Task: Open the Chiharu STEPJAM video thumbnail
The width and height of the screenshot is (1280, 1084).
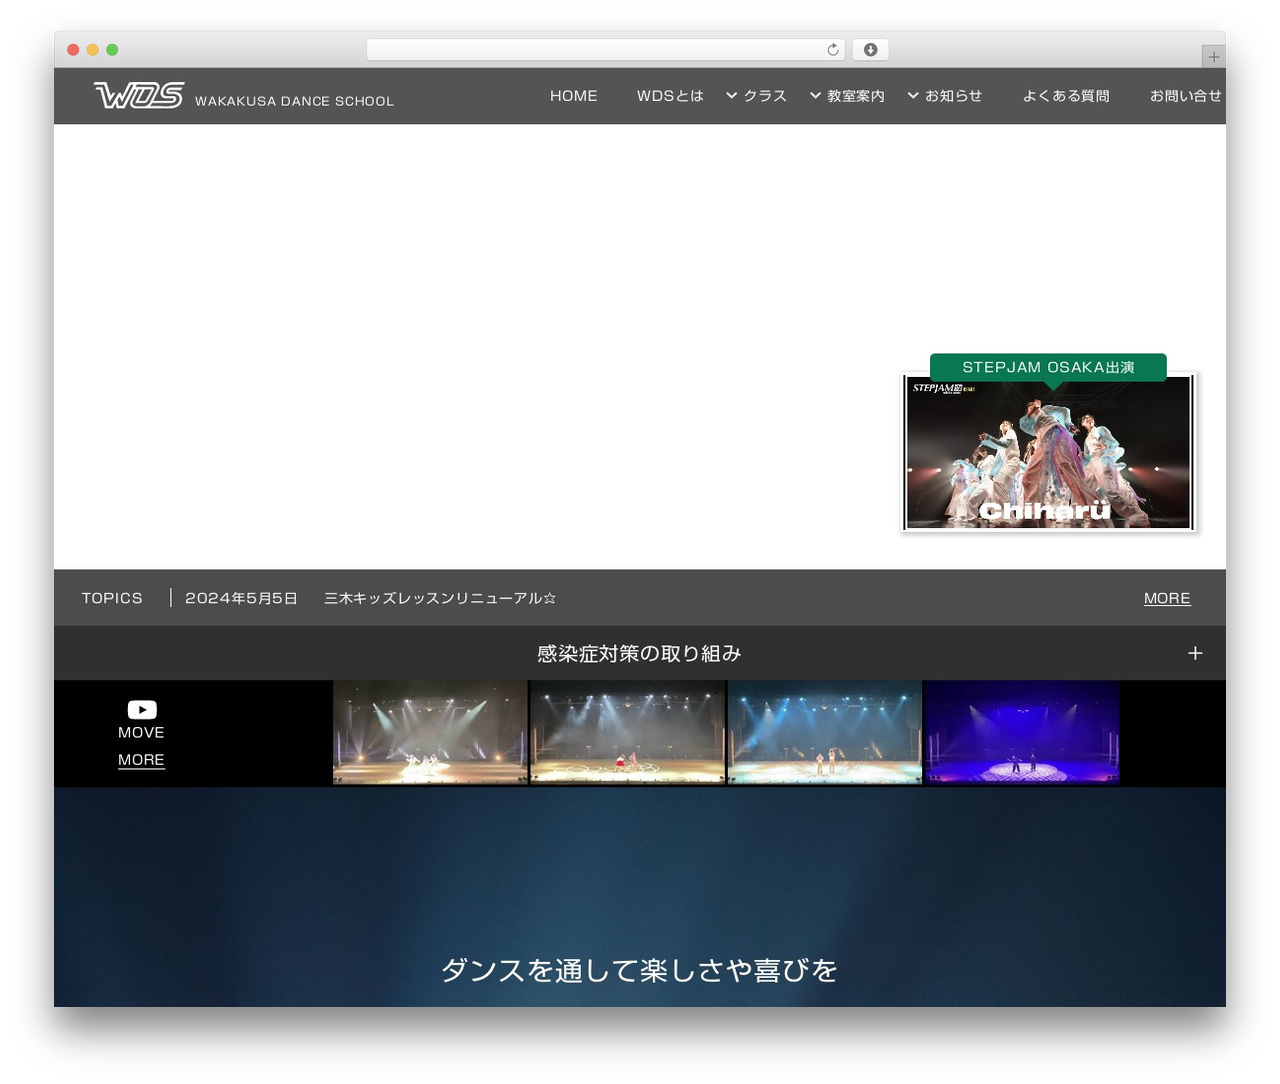Action: [1048, 452]
